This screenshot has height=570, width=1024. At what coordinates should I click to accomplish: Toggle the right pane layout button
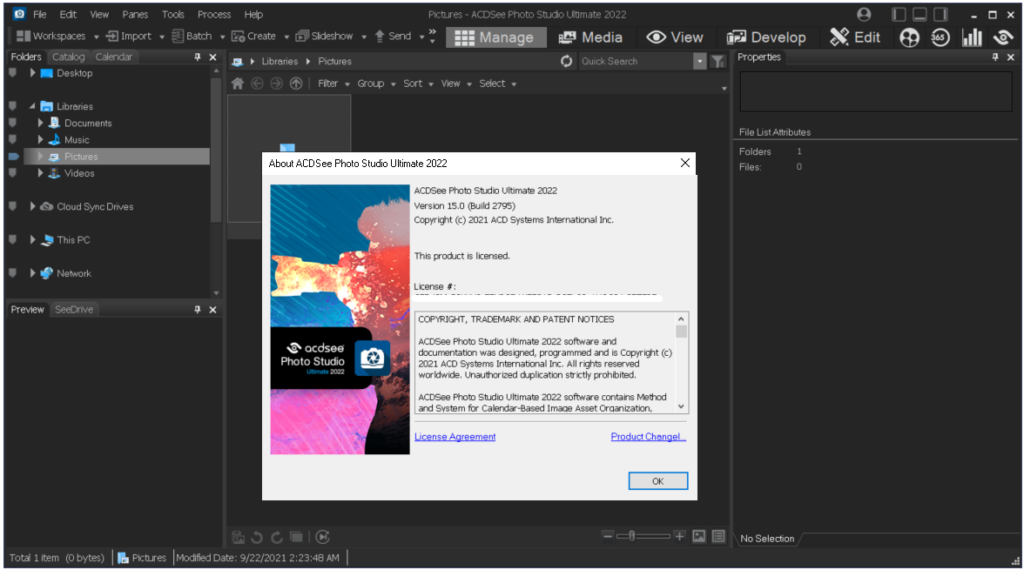tap(940, 15)
